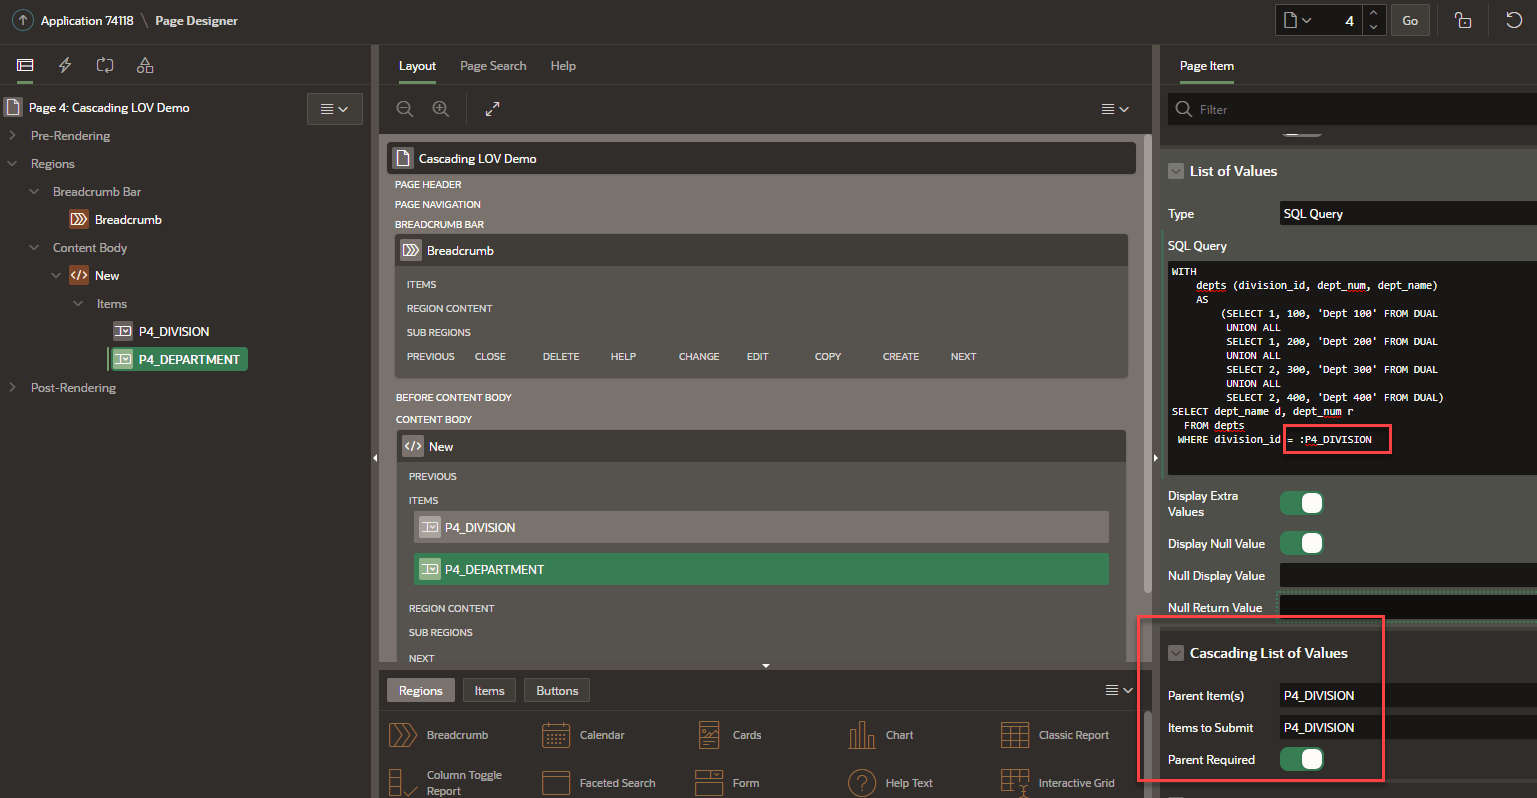The width and height of the screenshot is (1537, 798).
Task: Select the Buttons gallery tab
Action: pyautogui.click(x=557, y=690)
